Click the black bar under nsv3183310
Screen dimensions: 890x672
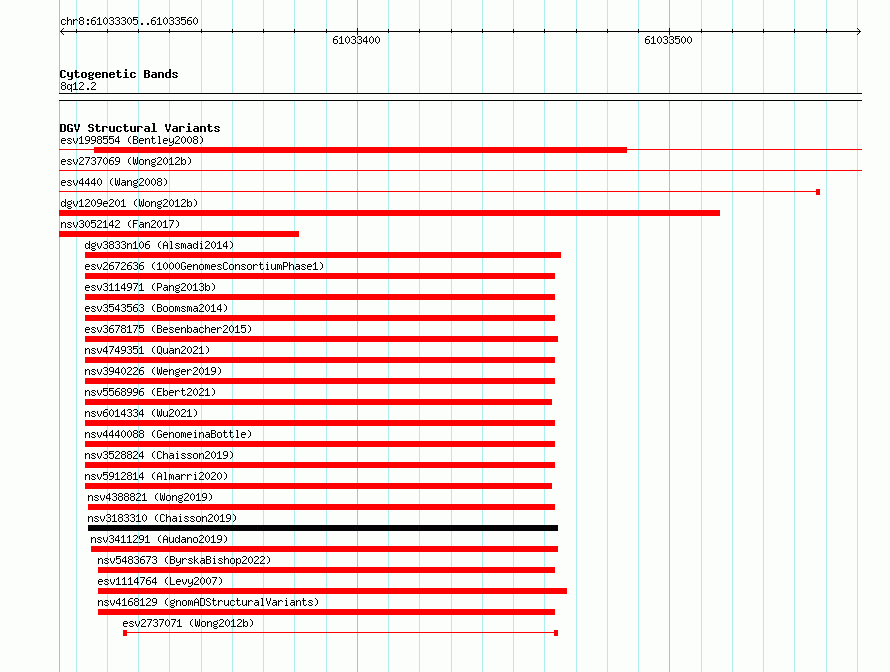pyautogui.click(x=322, y=528)
